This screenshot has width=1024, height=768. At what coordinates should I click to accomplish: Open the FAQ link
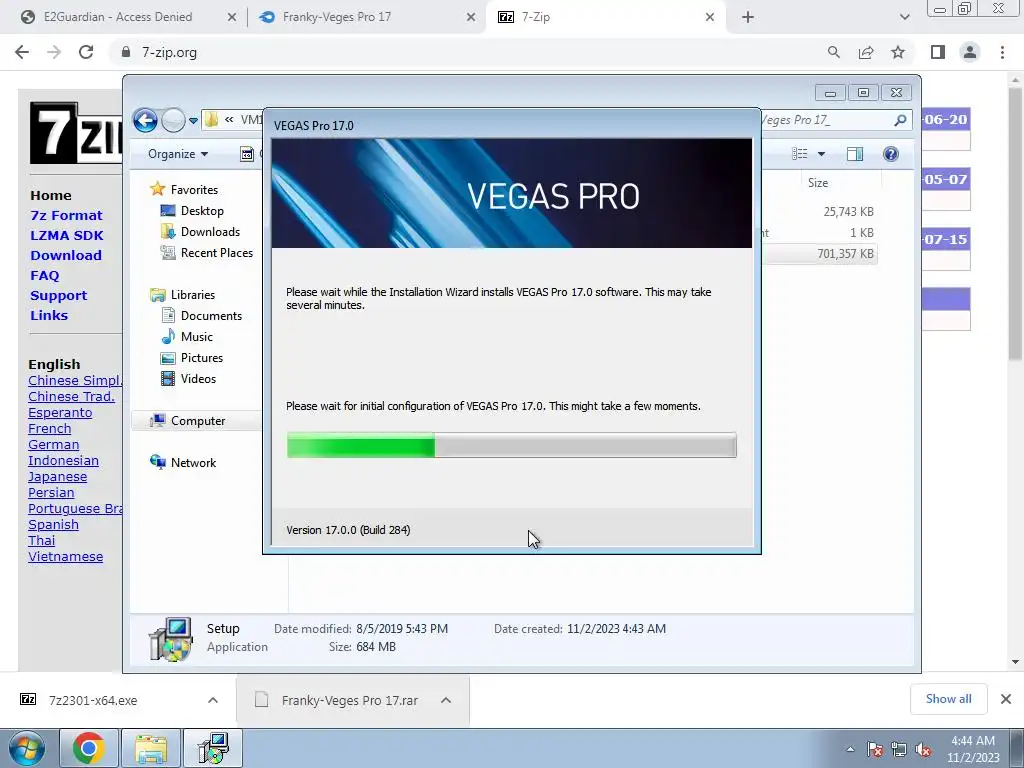[x=44, y=276]
